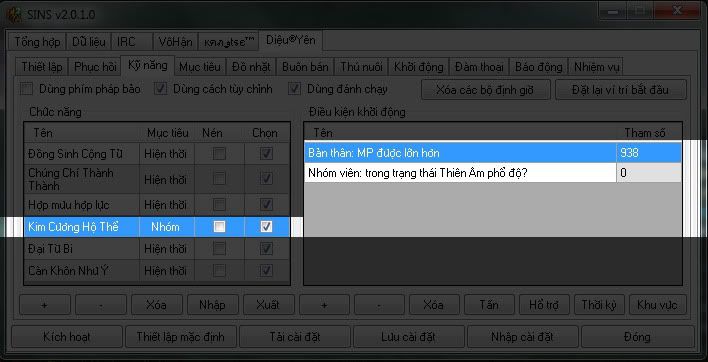This screenshot has width=708, height=362.
Task: Open the Buôn bán sub-tab
Action: [x=305, y=67]
